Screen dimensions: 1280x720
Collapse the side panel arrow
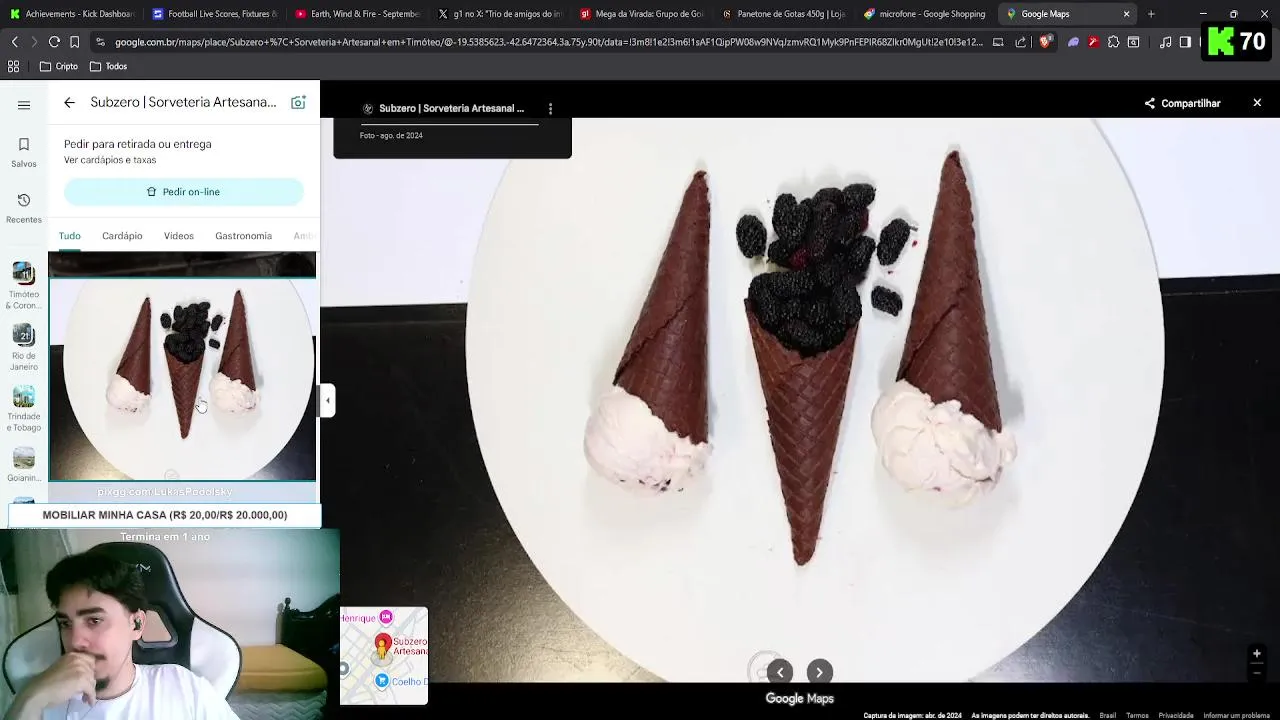(327, 400)
